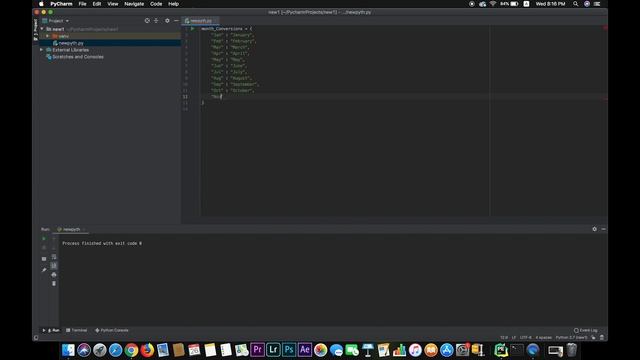The height and width of the screenshot is (360, 640).
Task: Open PyCharm icon in the Dock
Action: [x=501, y=350]
